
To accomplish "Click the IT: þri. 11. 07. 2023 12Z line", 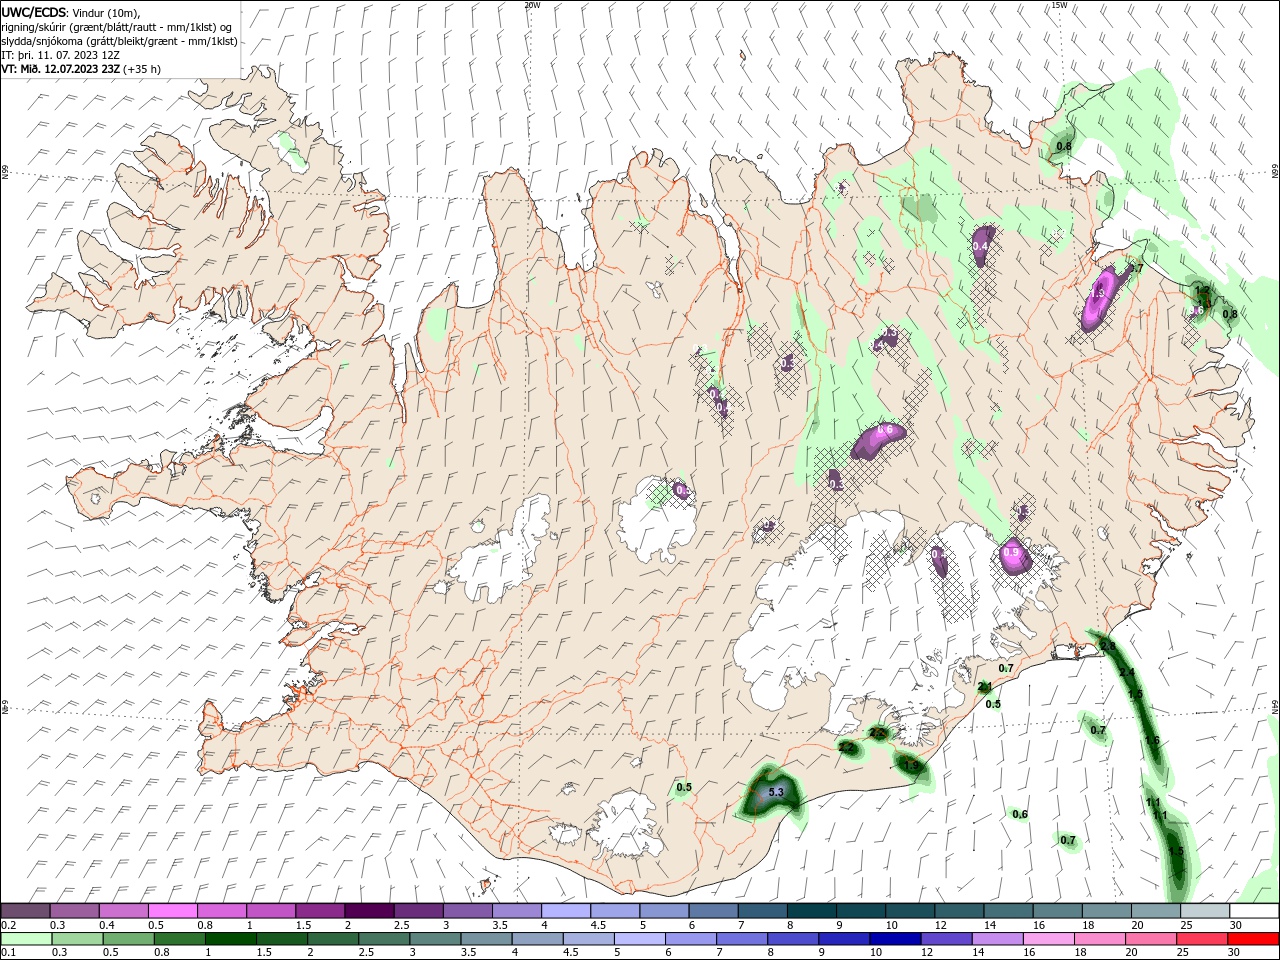I will (x=61, y=55).
